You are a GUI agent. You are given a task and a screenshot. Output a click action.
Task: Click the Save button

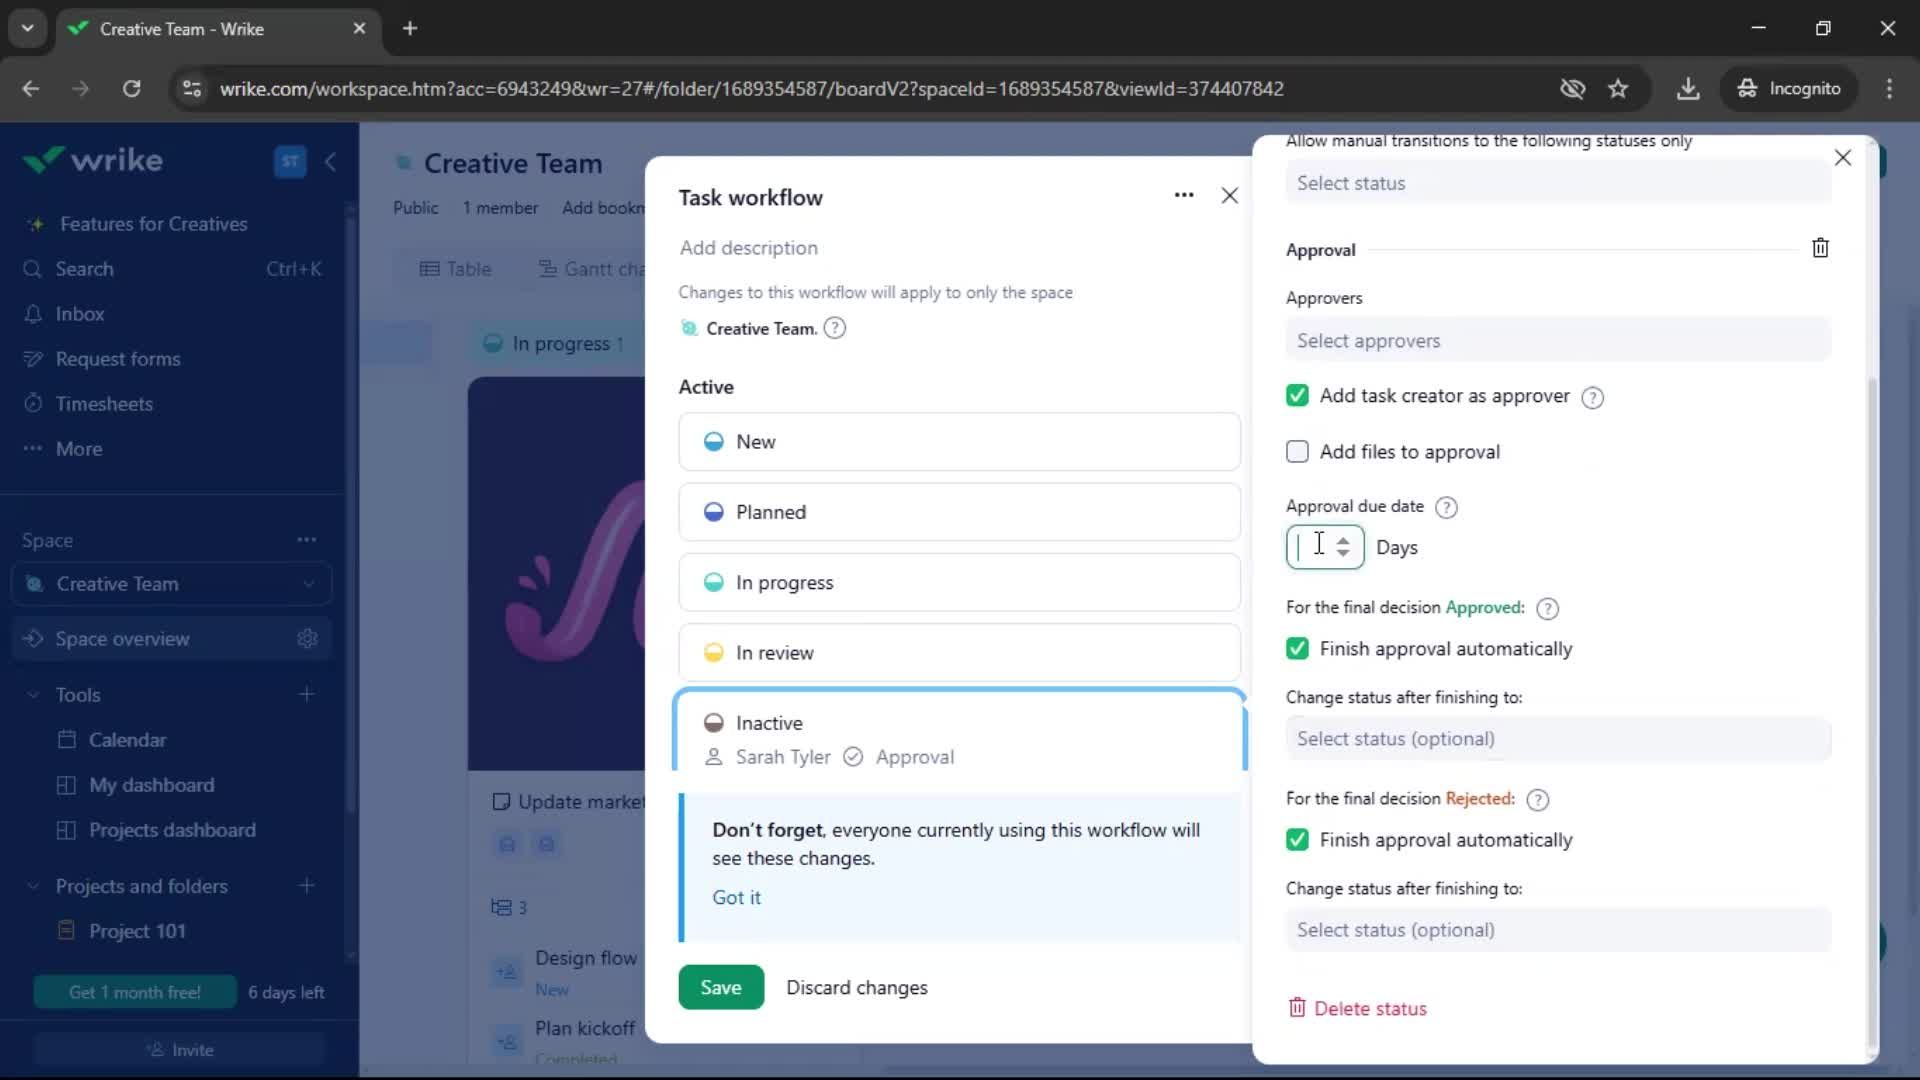click(721, 988)
